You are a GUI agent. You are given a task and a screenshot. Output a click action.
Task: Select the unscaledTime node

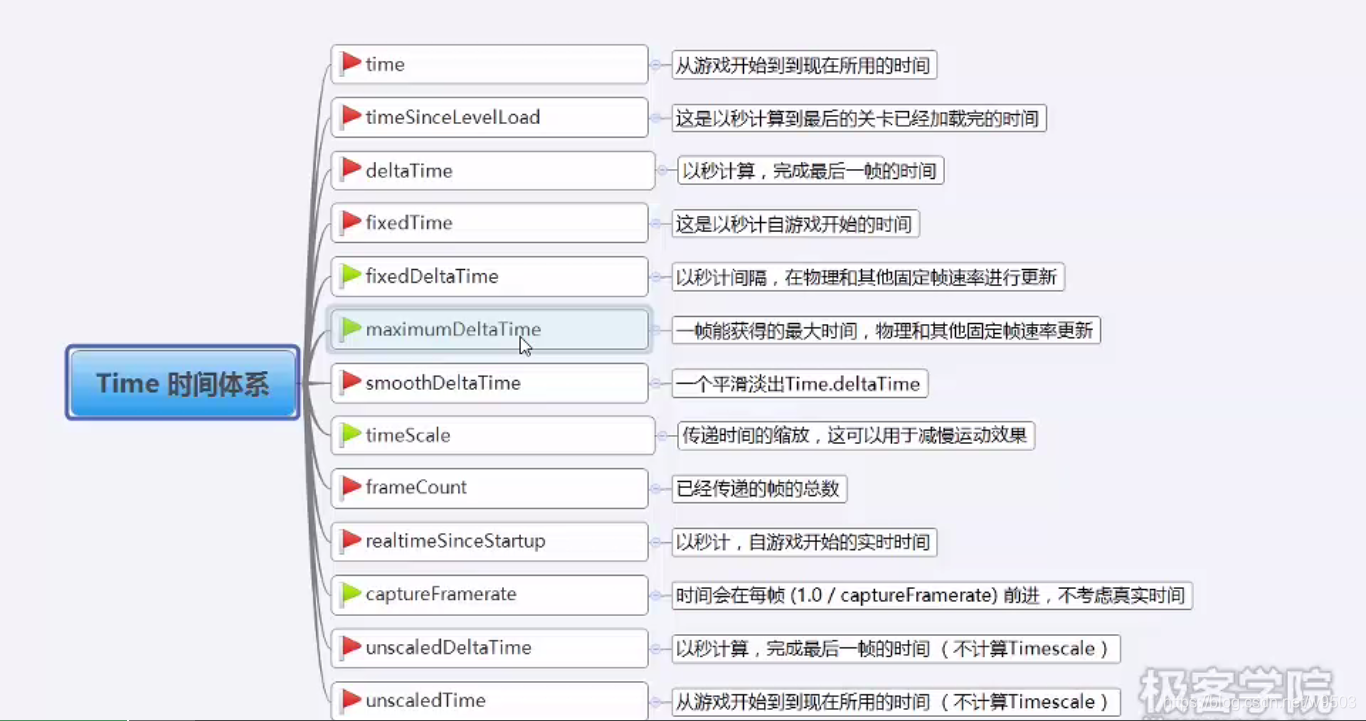pos(490,700)
